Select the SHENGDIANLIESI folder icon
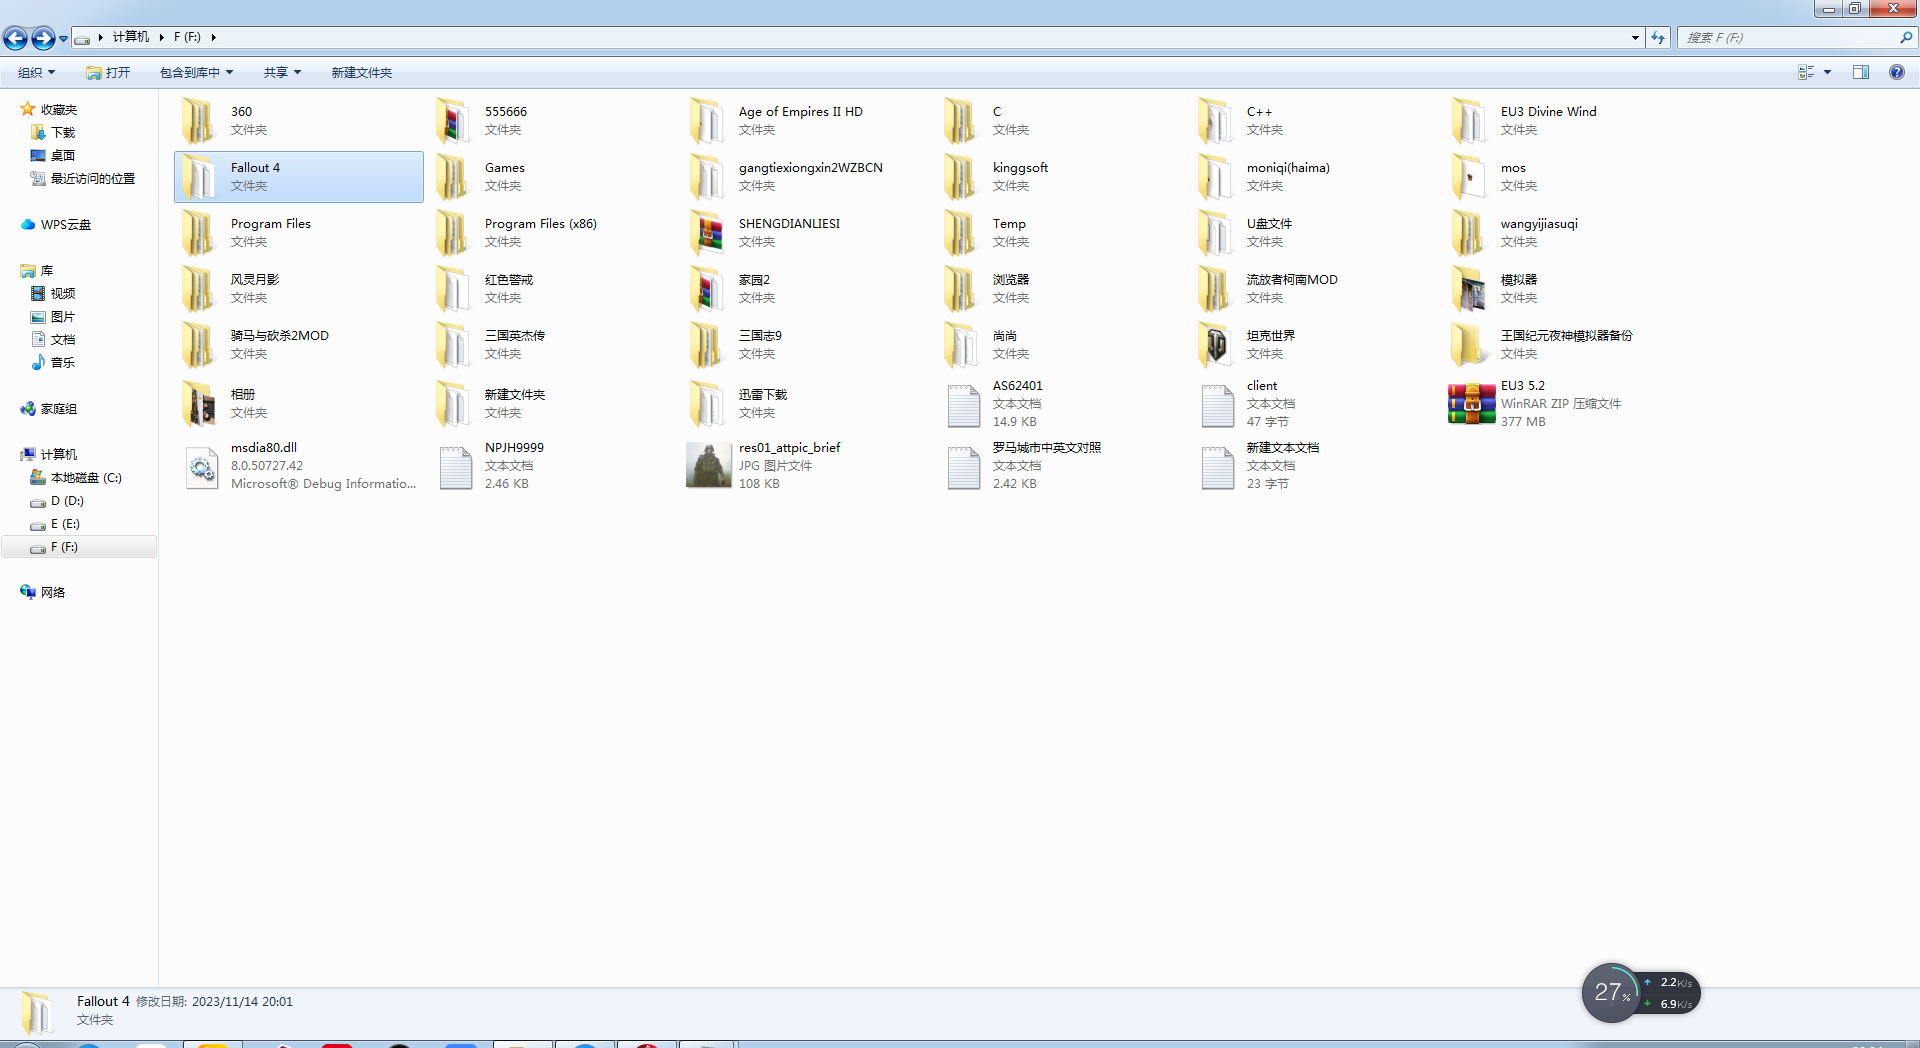Screen dimensions: 1920x1048 pos(707,232)
